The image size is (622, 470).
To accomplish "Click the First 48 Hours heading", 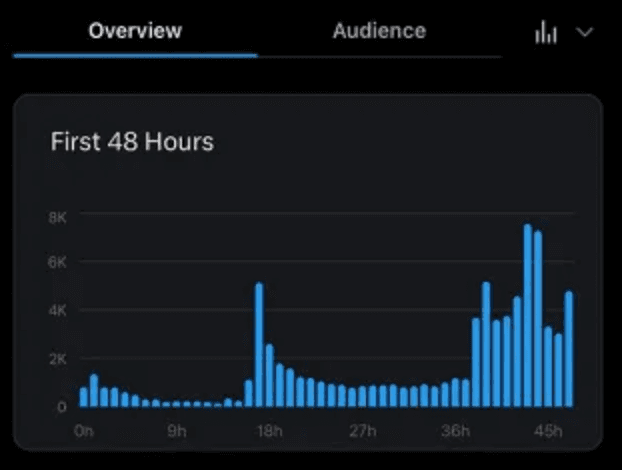I will tap(132, 142).
